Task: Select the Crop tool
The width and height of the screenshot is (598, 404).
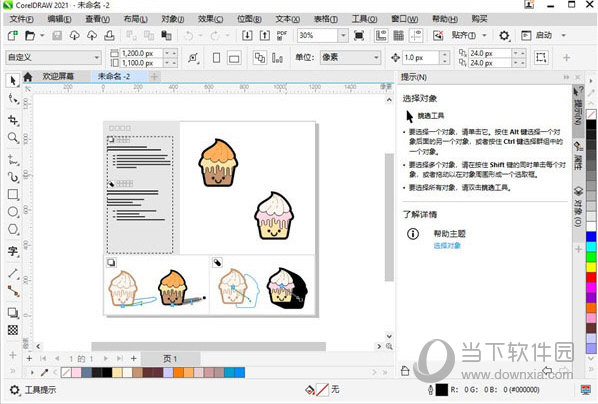Action: click(x=13, y=120)
